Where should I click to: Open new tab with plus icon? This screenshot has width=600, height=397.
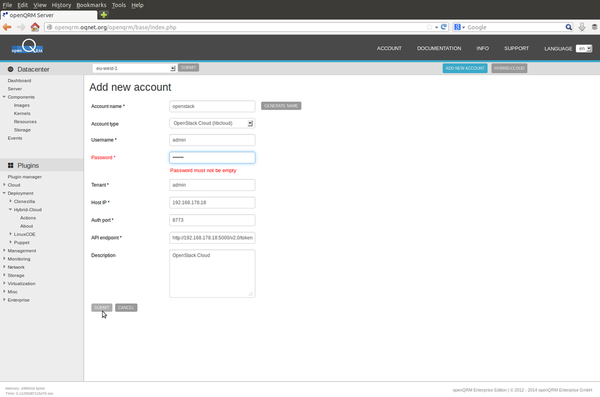[x=104, y=15]
